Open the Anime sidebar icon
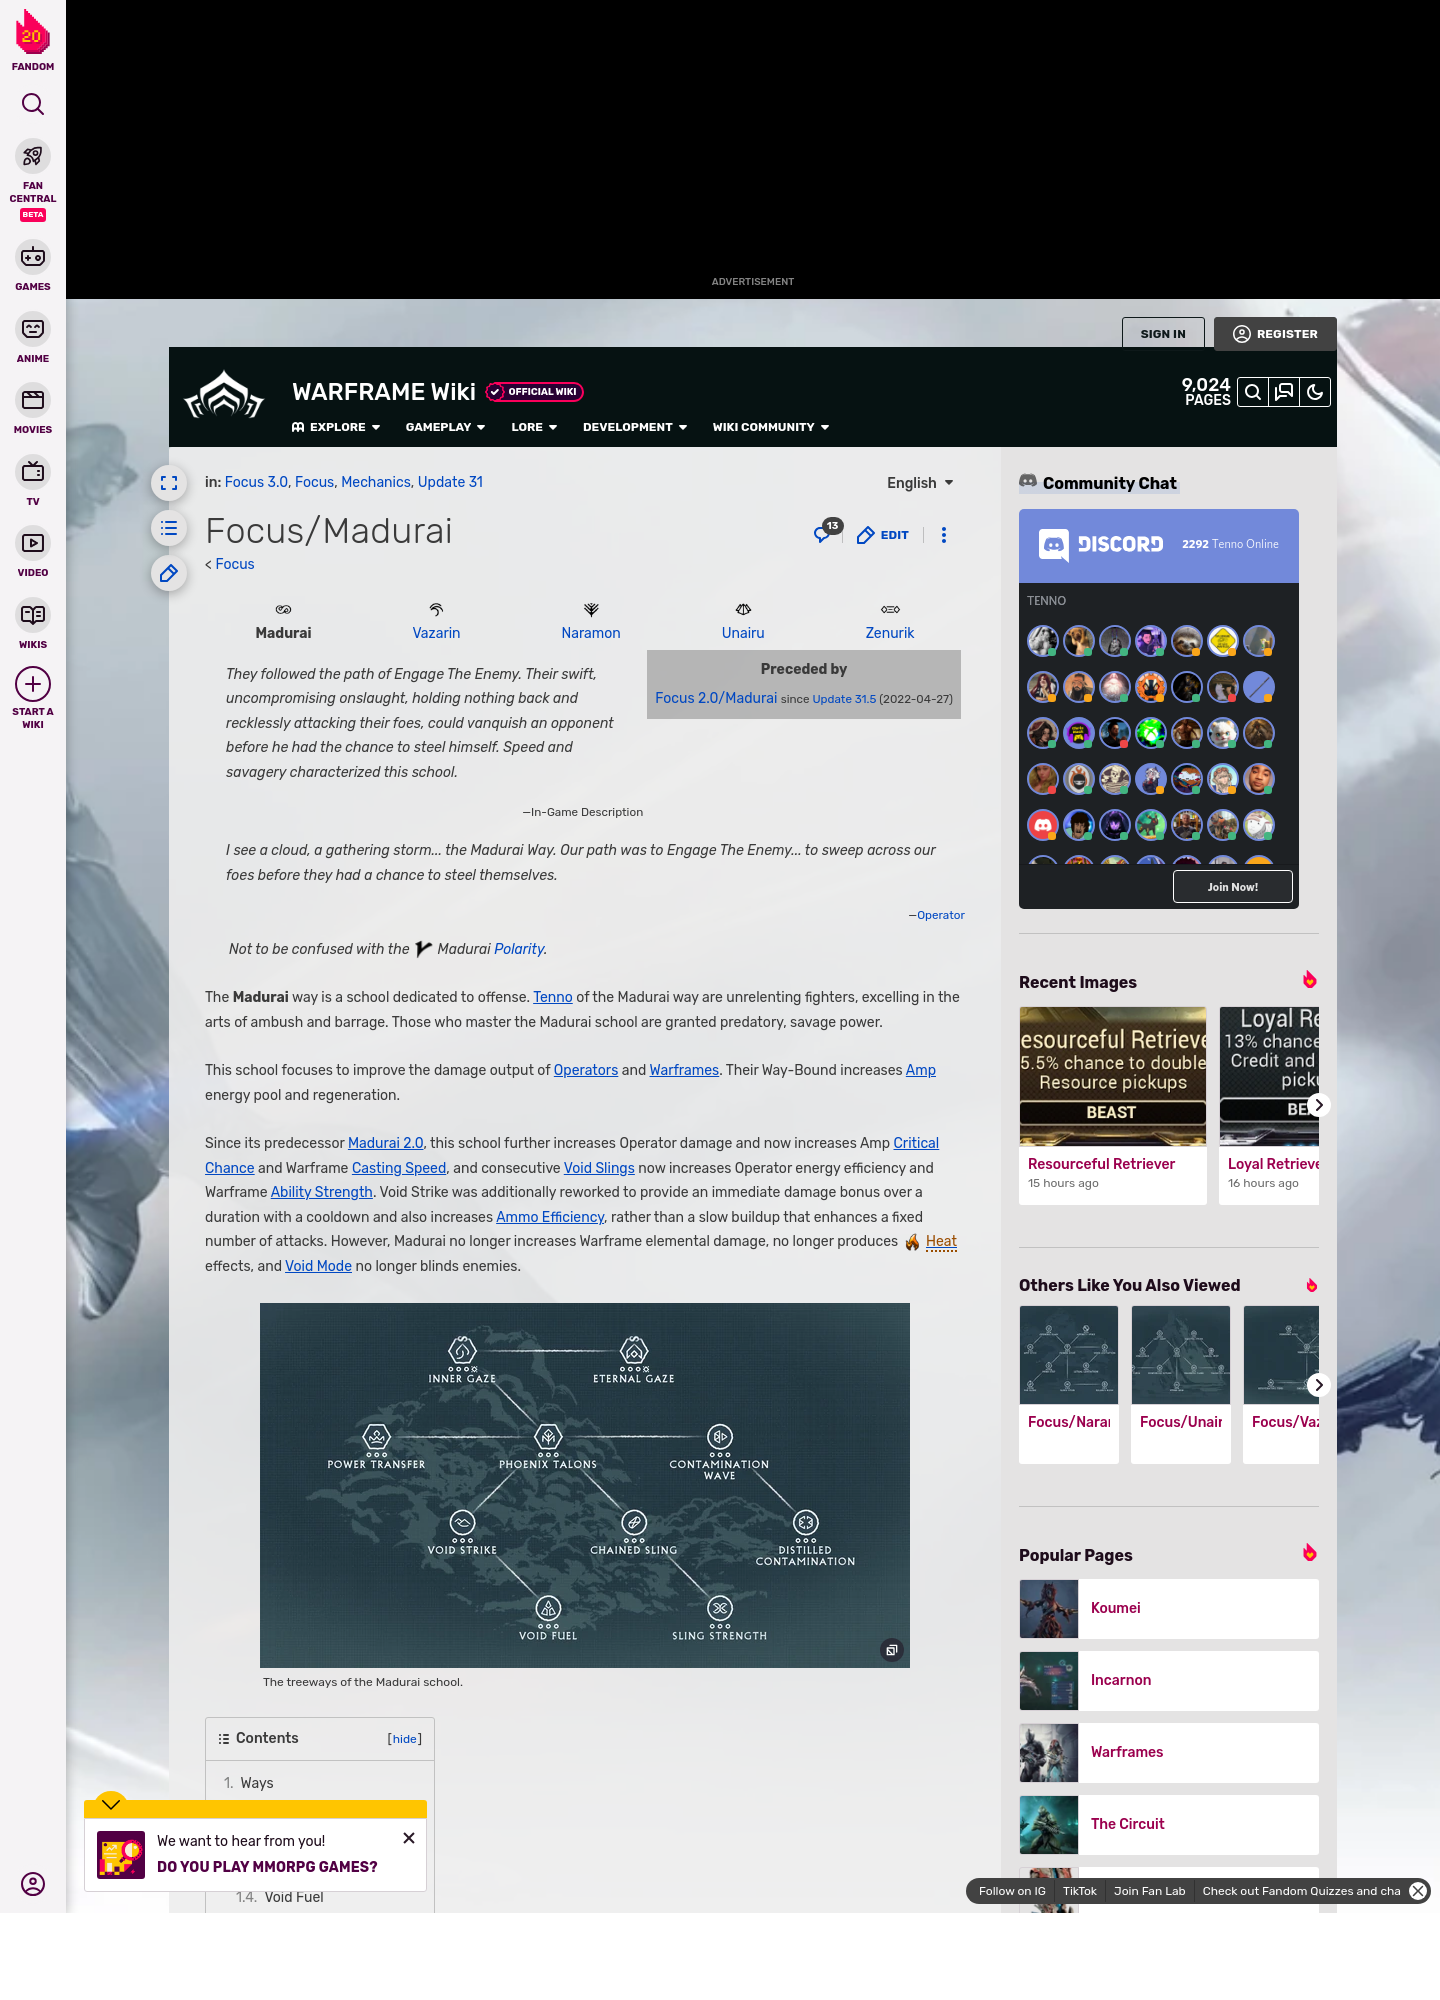This screenshot has height=2000, width=1440. pyautogui.click(x=33, y=329)
